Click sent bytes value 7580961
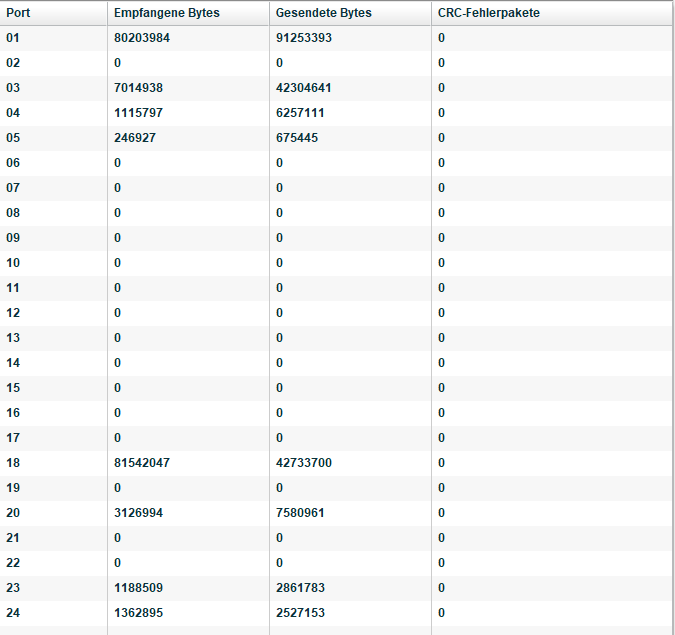Screen dimensions: 675x635 pos(300,513)
